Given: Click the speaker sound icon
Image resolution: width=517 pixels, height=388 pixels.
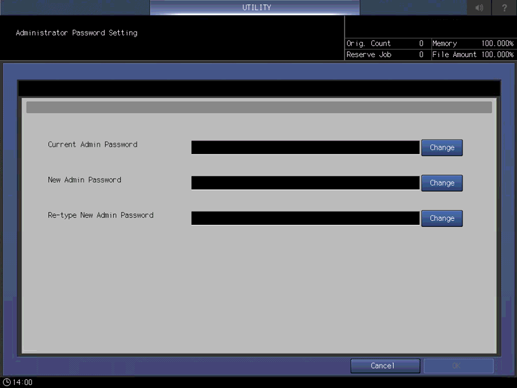Looking at the screenshot, I should 479,7.
